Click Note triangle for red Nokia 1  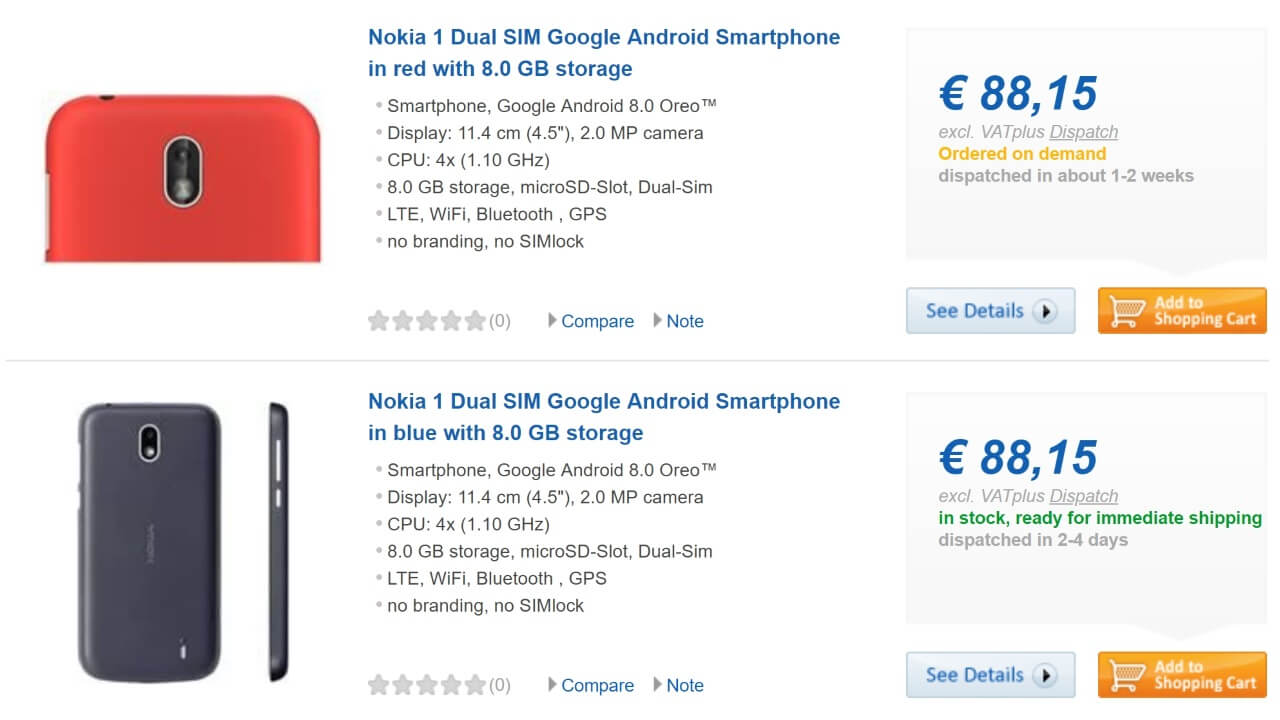coord(657,321)
